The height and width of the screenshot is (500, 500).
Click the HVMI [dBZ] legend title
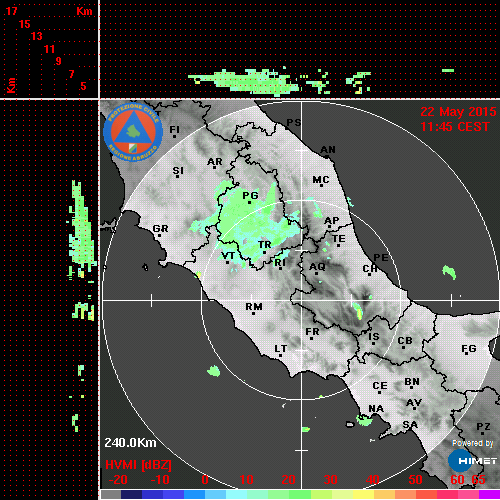(138, 465)
